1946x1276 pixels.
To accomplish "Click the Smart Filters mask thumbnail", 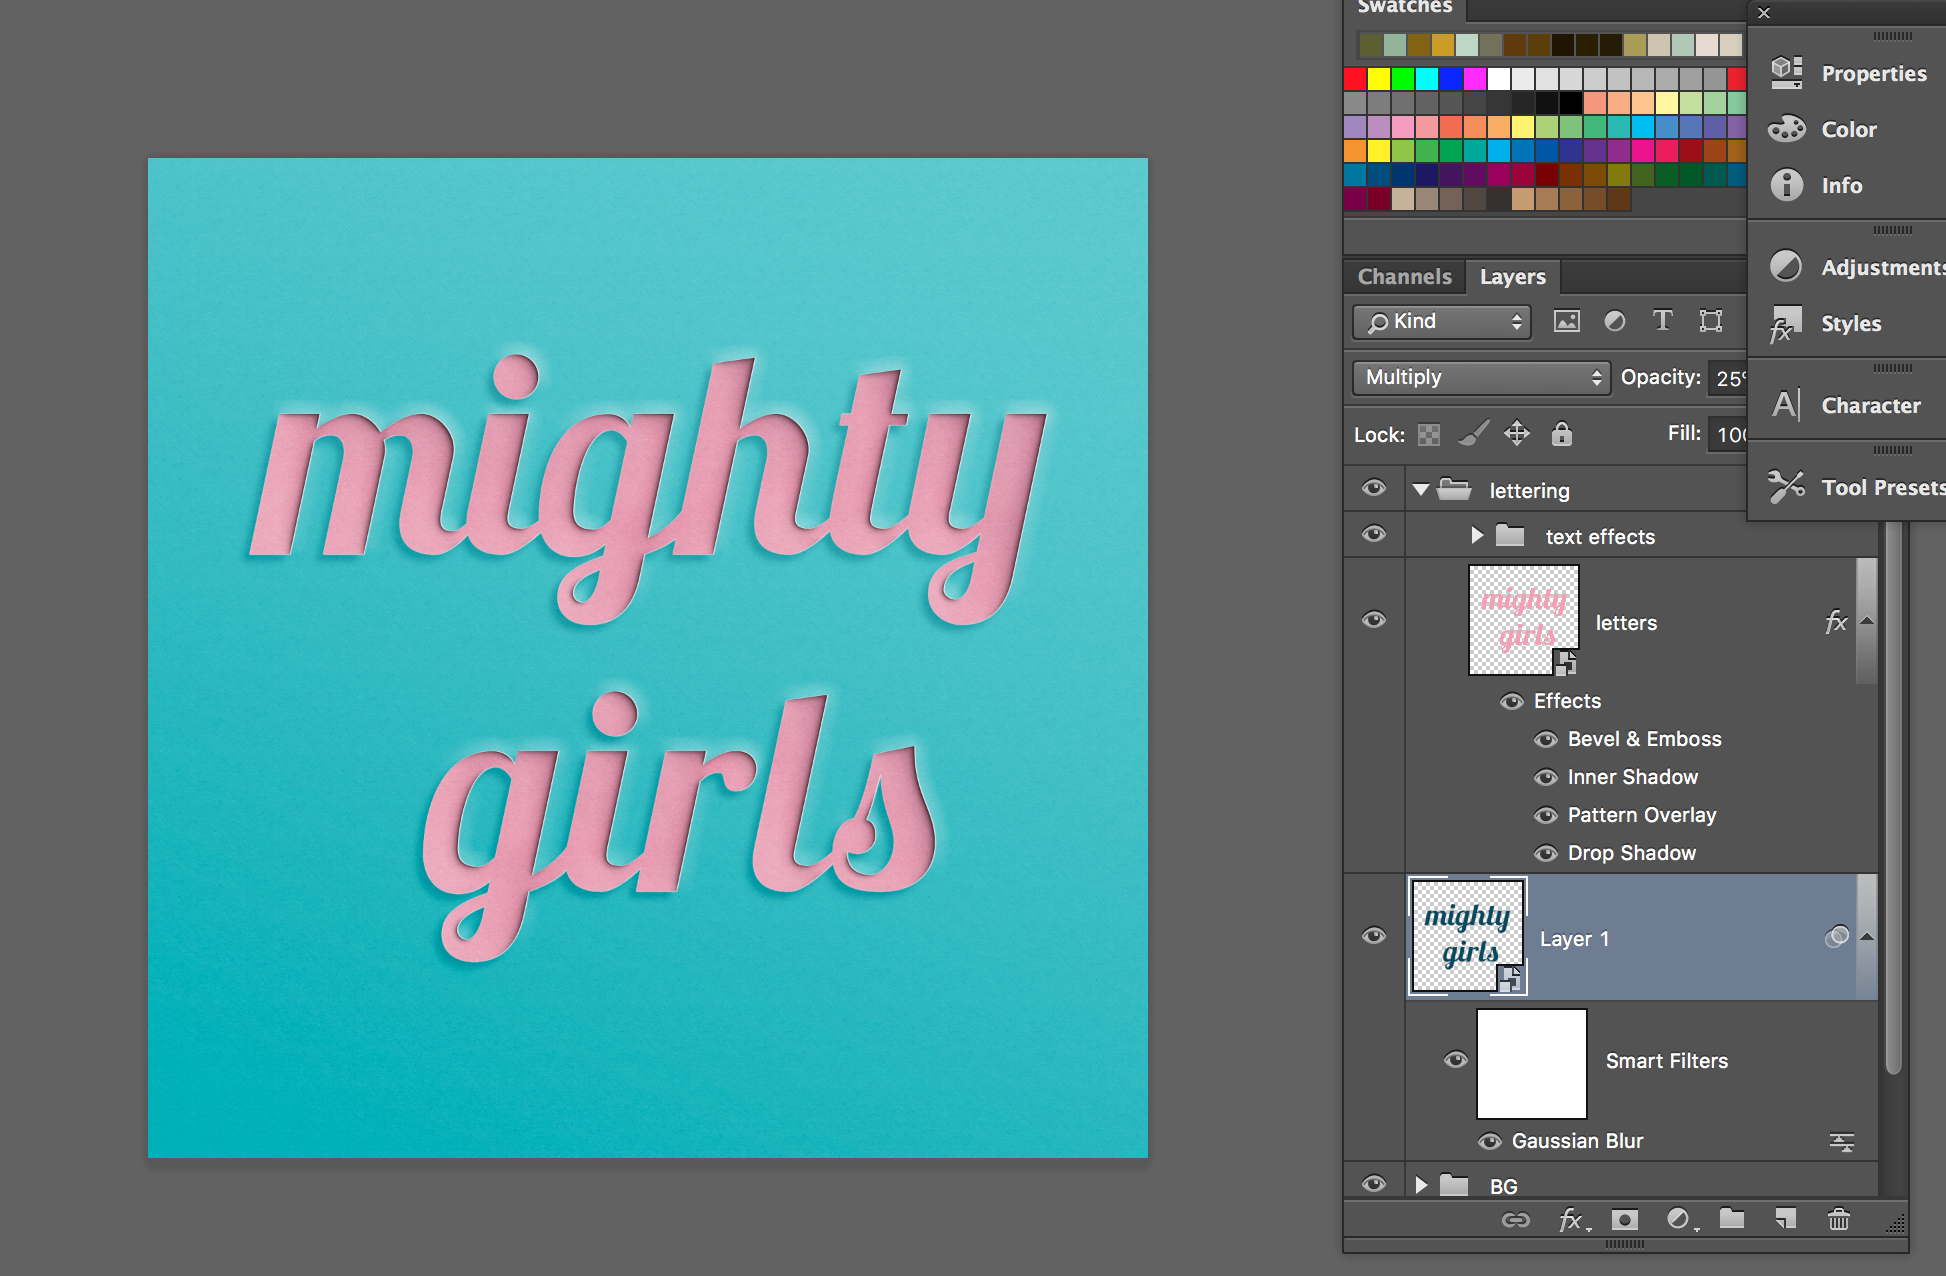I will tap(1531, 1063).
